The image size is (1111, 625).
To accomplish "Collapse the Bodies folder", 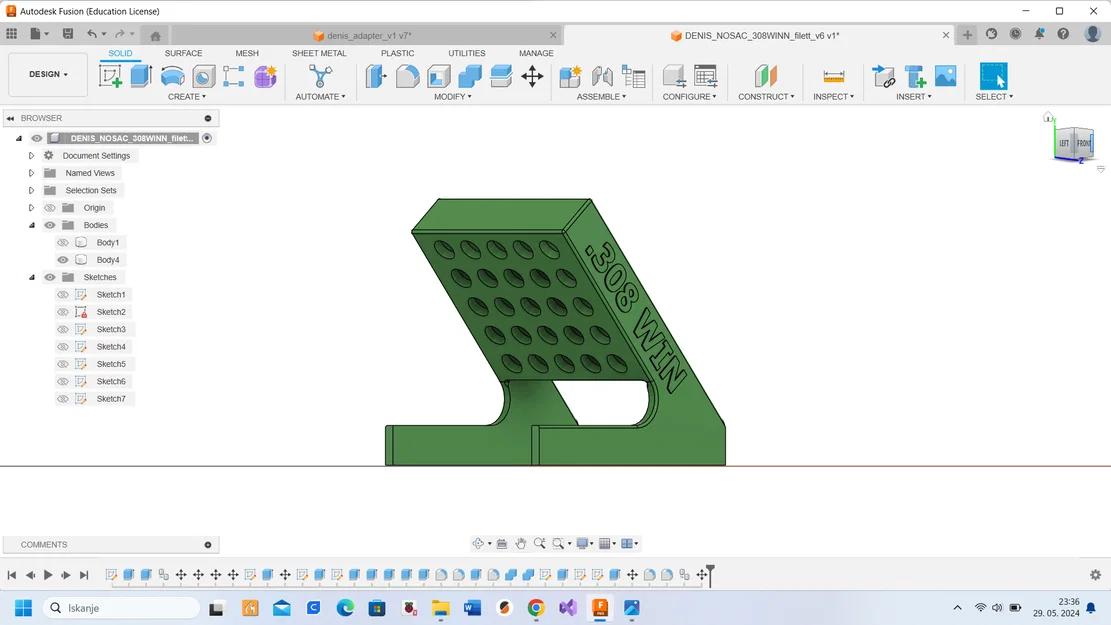I will click(x=31, y=225).
